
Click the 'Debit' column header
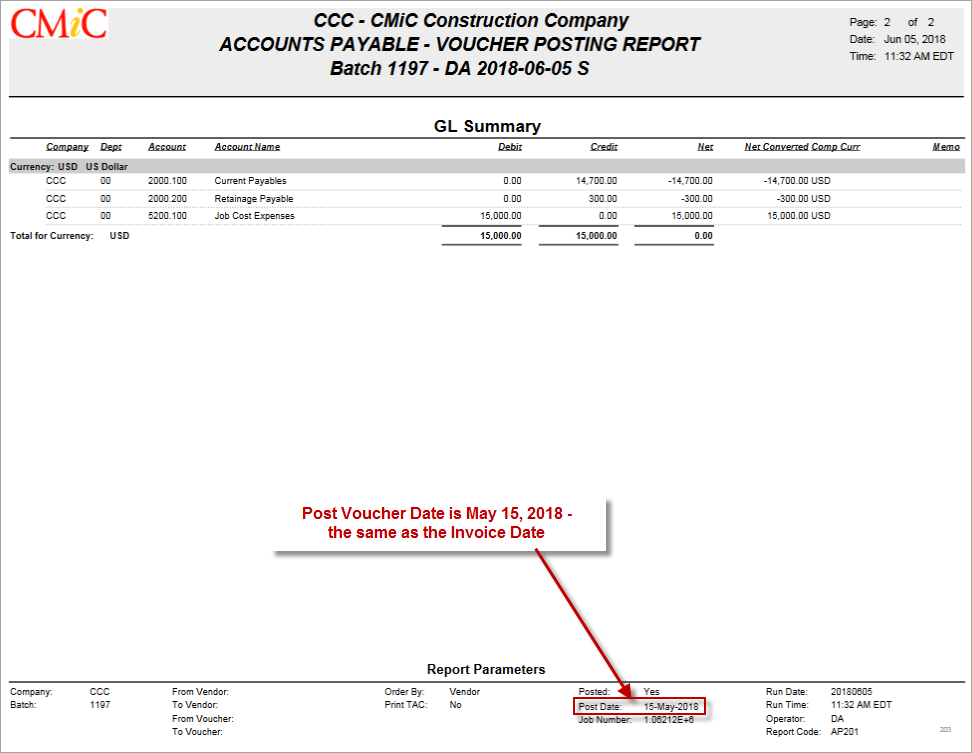point(510,147)
